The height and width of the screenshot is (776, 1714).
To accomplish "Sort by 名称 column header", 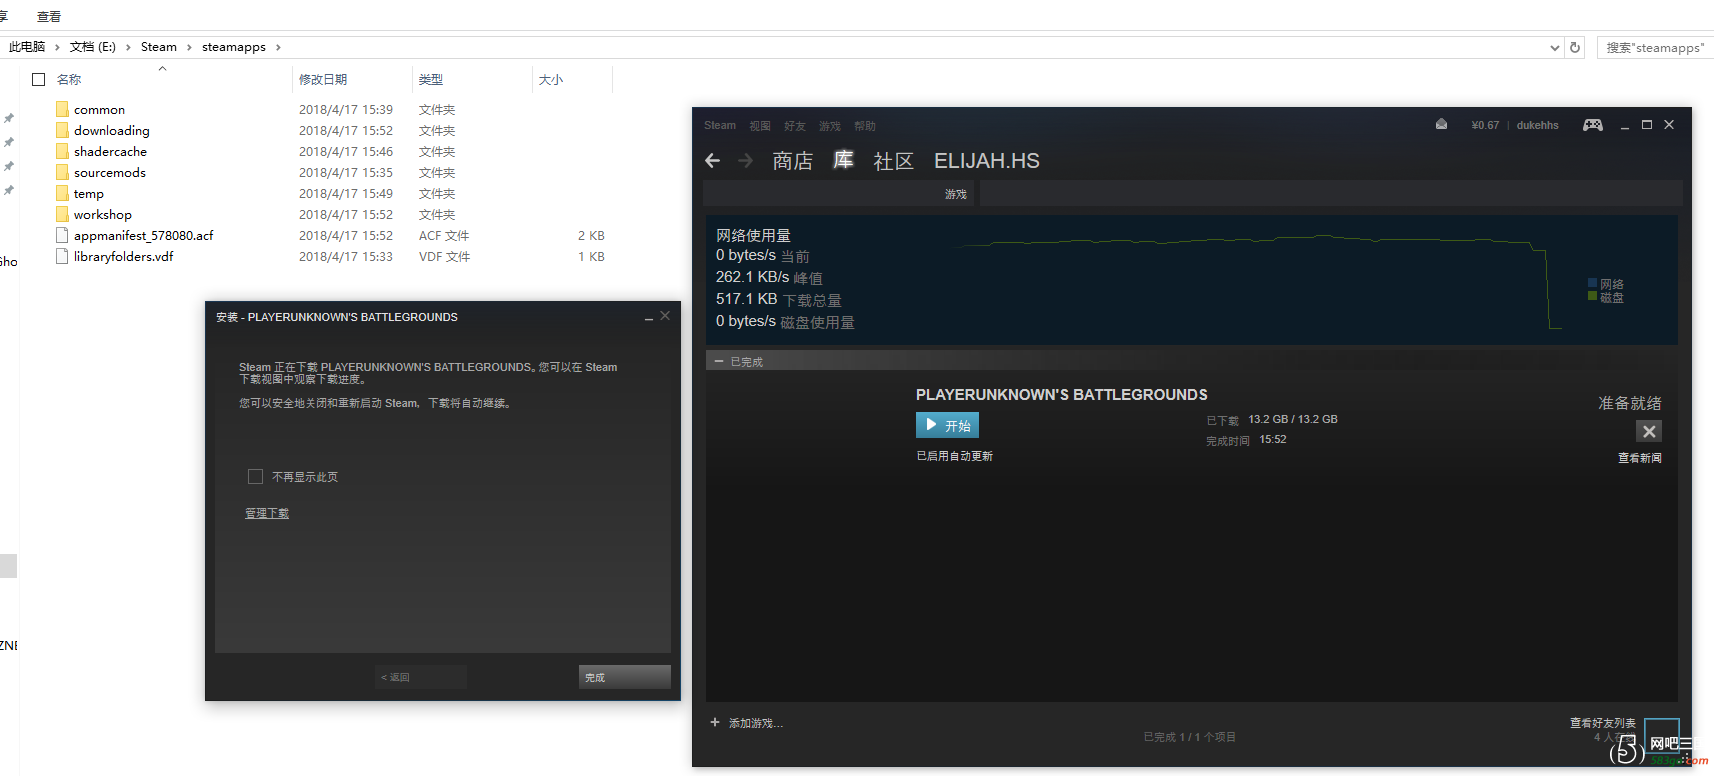I will [x=69, y=79].
